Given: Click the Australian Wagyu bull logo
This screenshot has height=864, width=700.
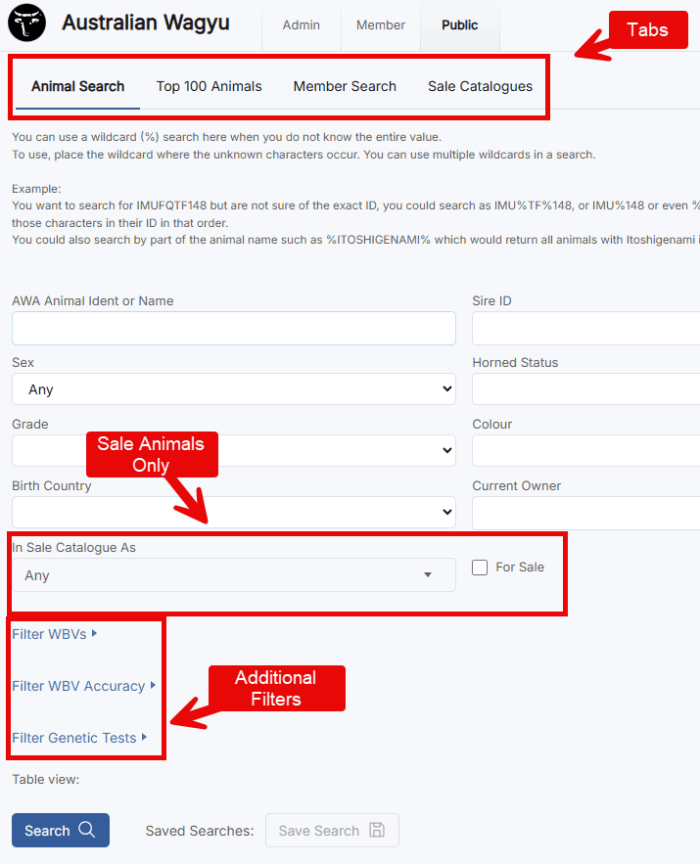Looking at the screenshot, I should point(26,23).
